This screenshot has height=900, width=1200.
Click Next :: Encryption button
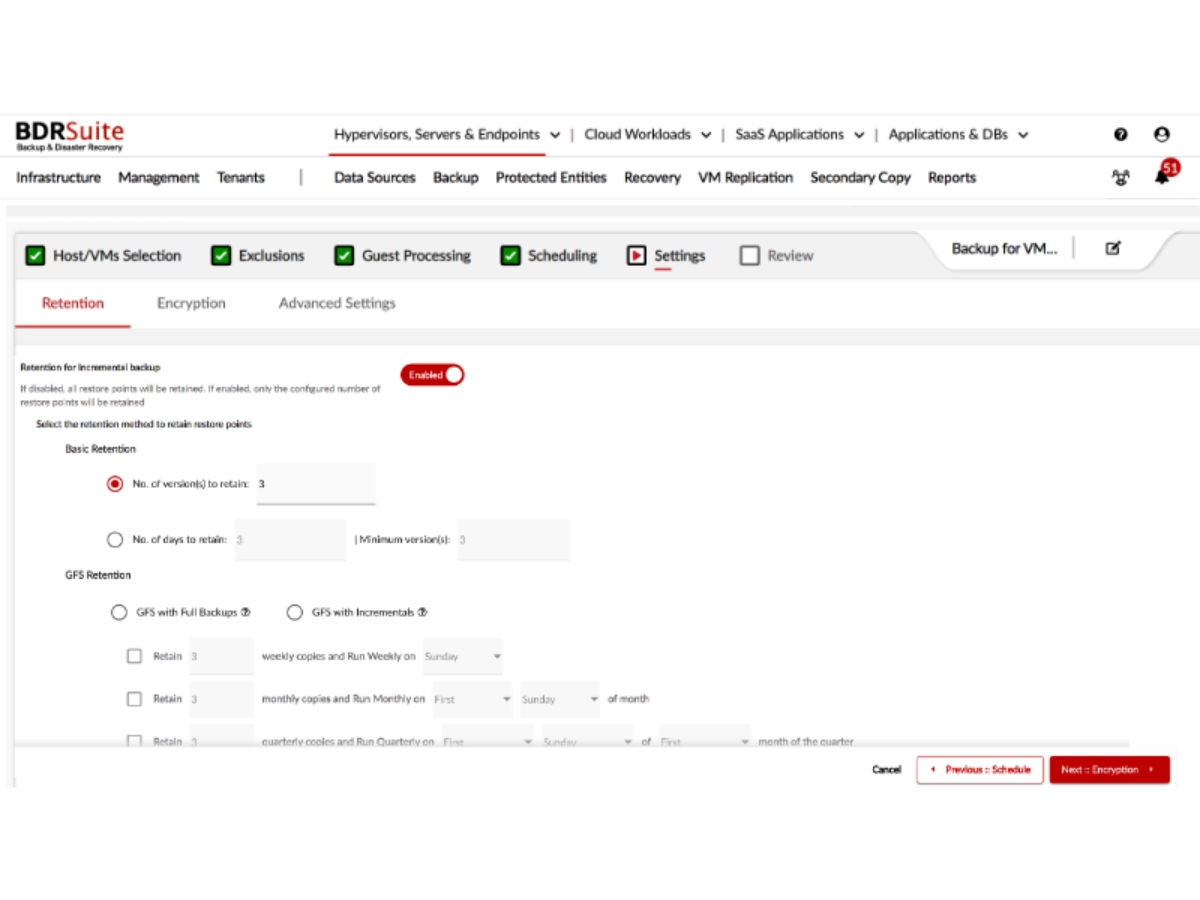click(1109, 770)
